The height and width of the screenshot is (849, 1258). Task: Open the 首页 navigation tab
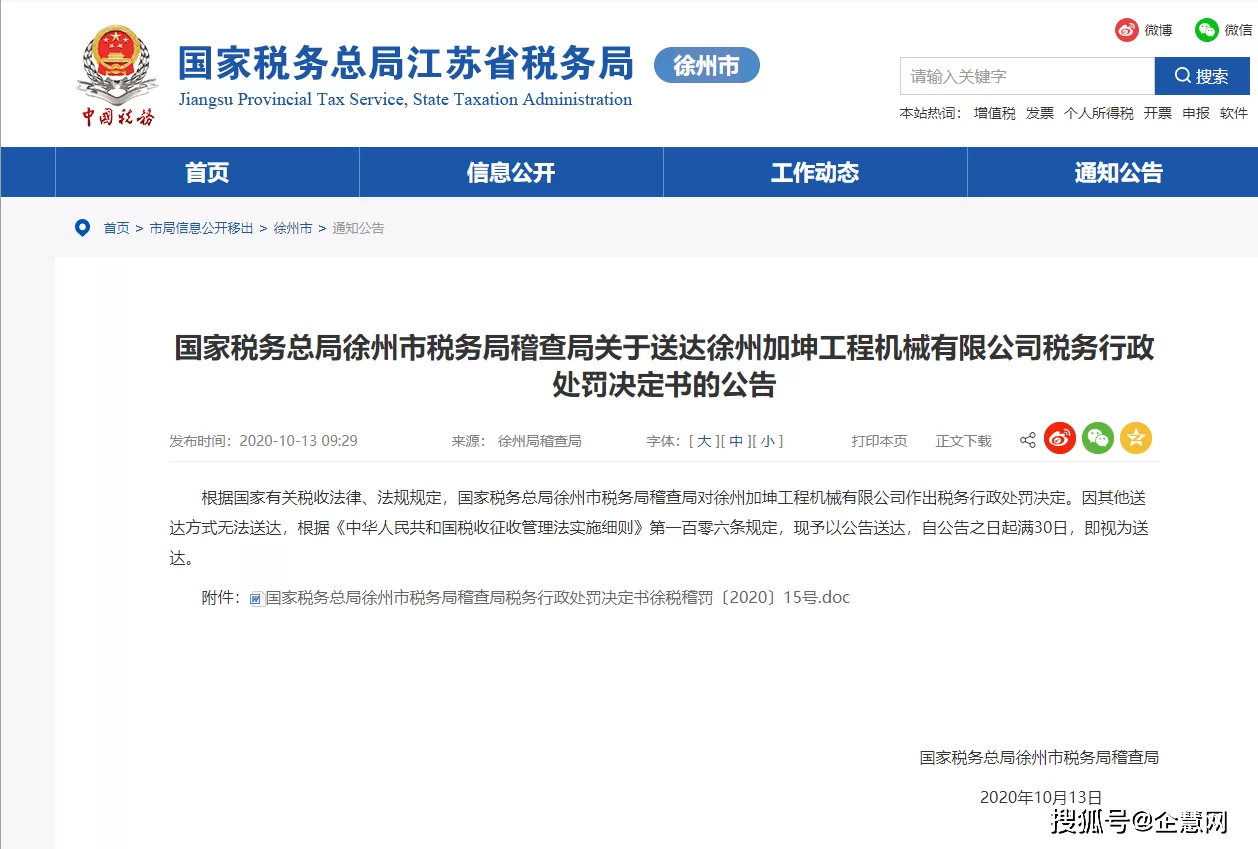207,173
